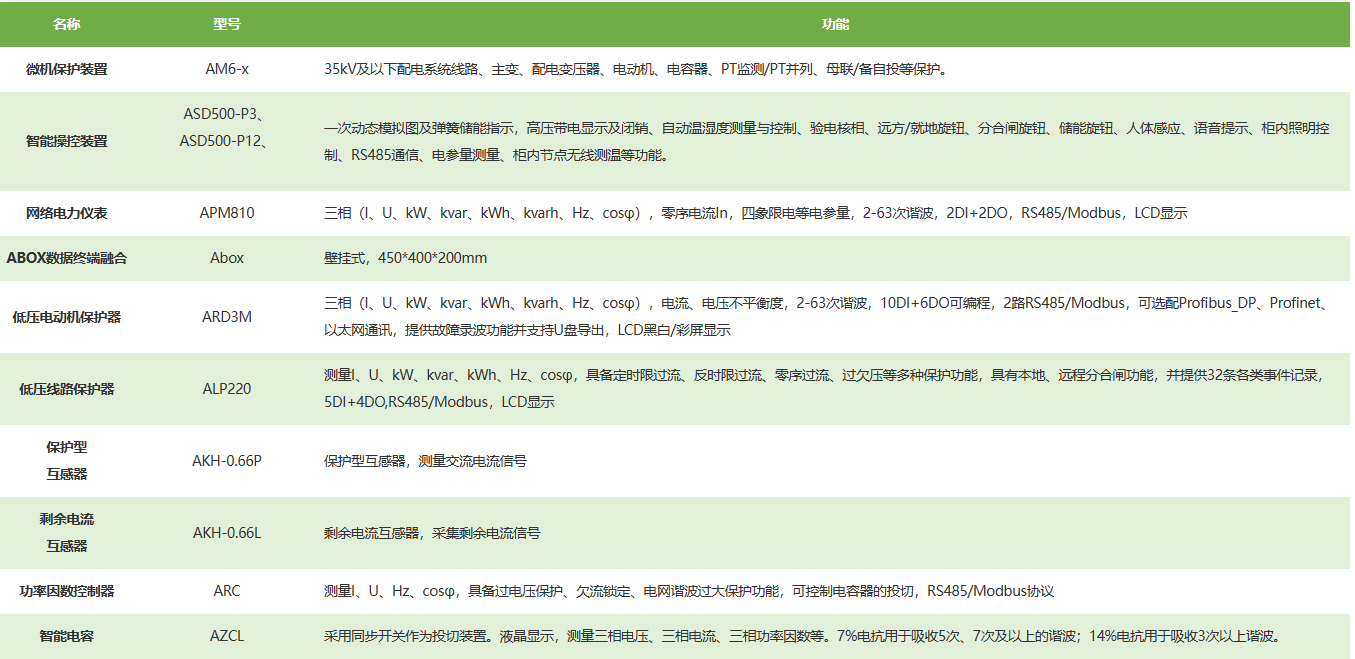Click the ARD3M model number
This screenshot has height=659, width=1355.
[227, 317]
